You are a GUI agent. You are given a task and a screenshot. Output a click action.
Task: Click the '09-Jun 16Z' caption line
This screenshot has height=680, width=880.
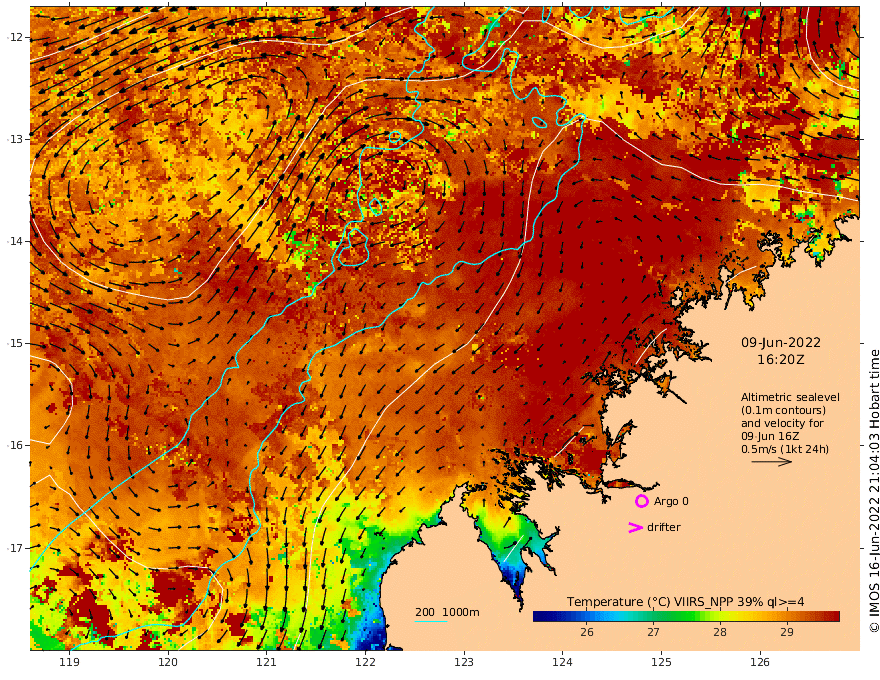point(770,436)
